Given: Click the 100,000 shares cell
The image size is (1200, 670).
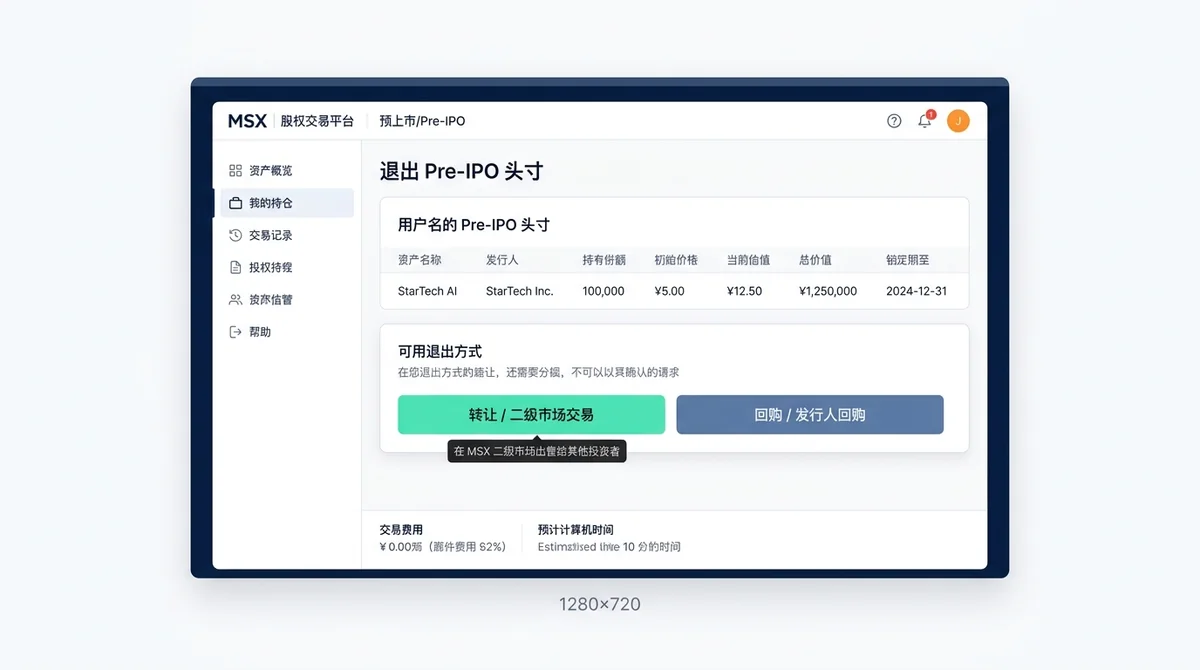Looking at the screenshot, I should coord(604,291).
